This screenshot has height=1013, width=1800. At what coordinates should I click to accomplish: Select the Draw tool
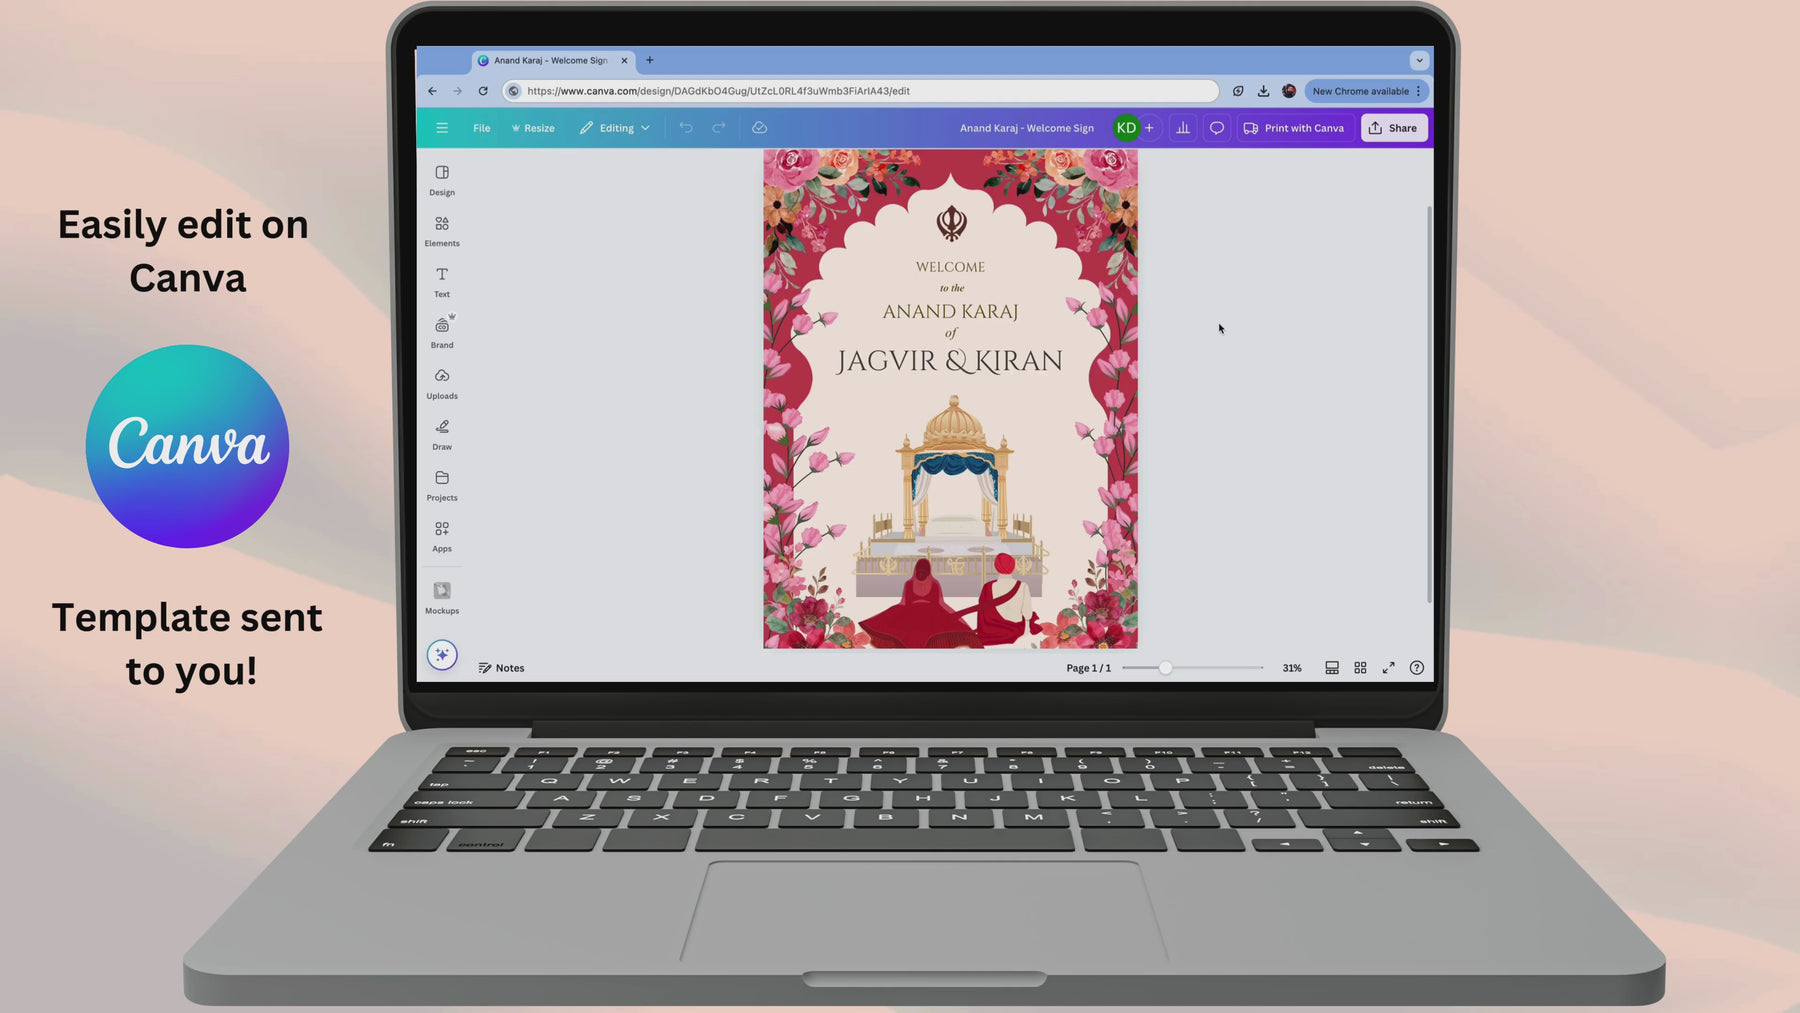click(442, 435)
